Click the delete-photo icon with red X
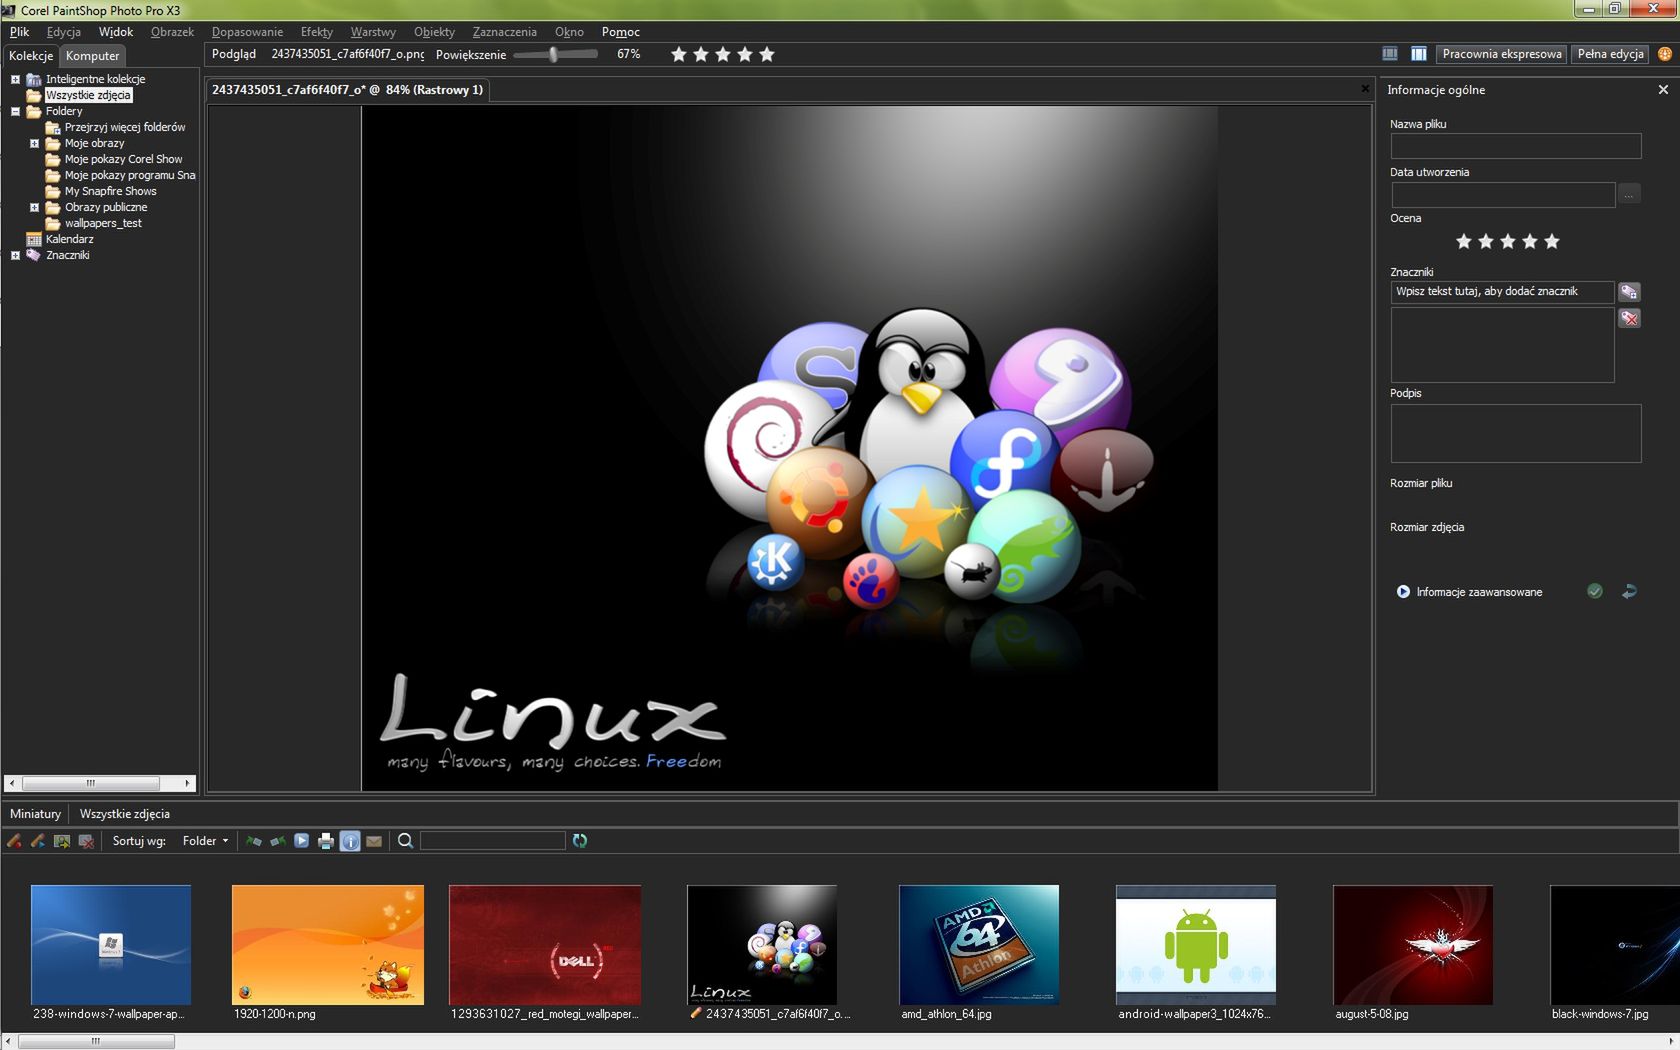 point(86,841)
